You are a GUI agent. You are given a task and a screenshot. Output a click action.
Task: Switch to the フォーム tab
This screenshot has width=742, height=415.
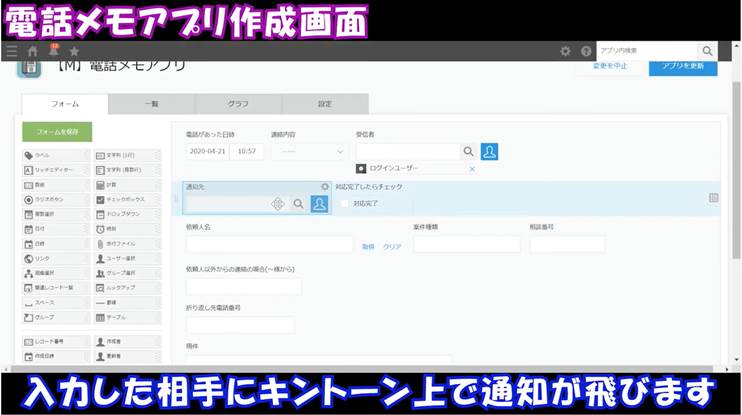pyautogui.click(x=65, y=104)
